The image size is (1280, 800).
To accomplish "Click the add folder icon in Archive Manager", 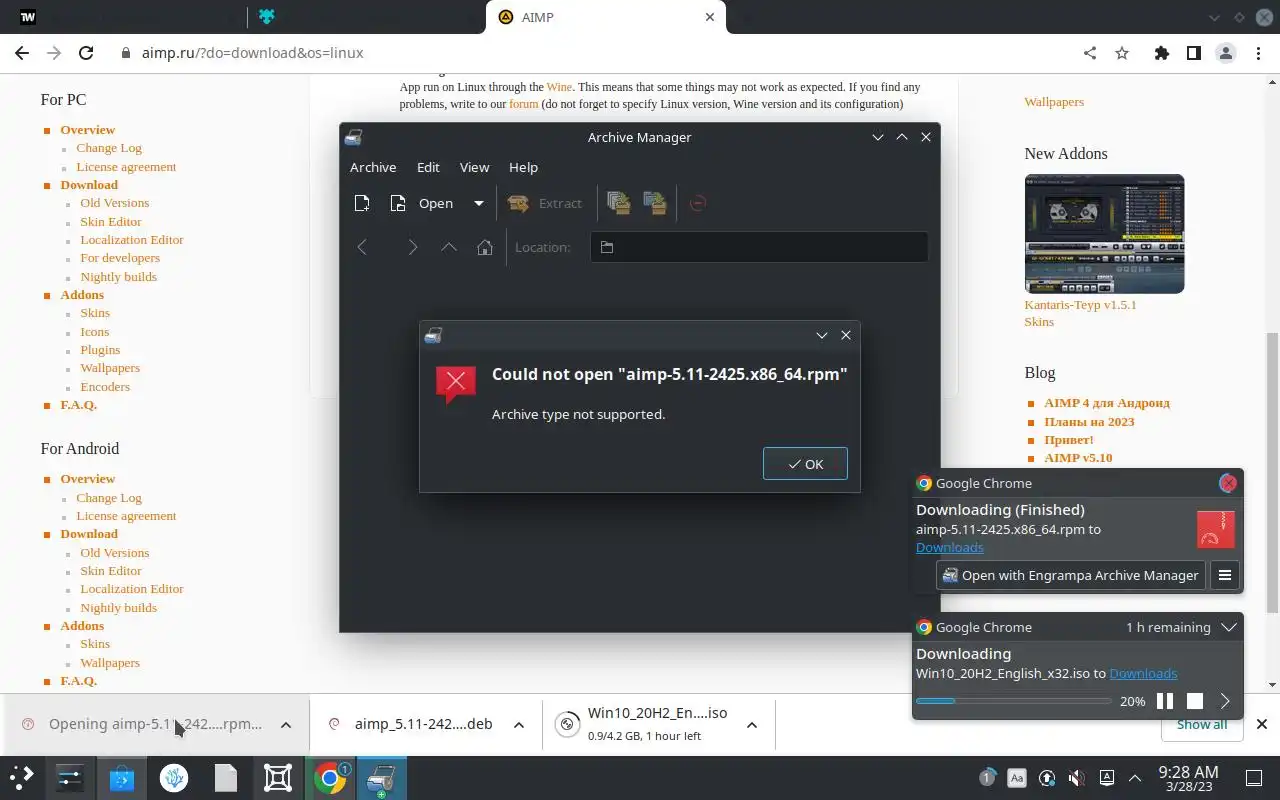I will click(655, 203).
